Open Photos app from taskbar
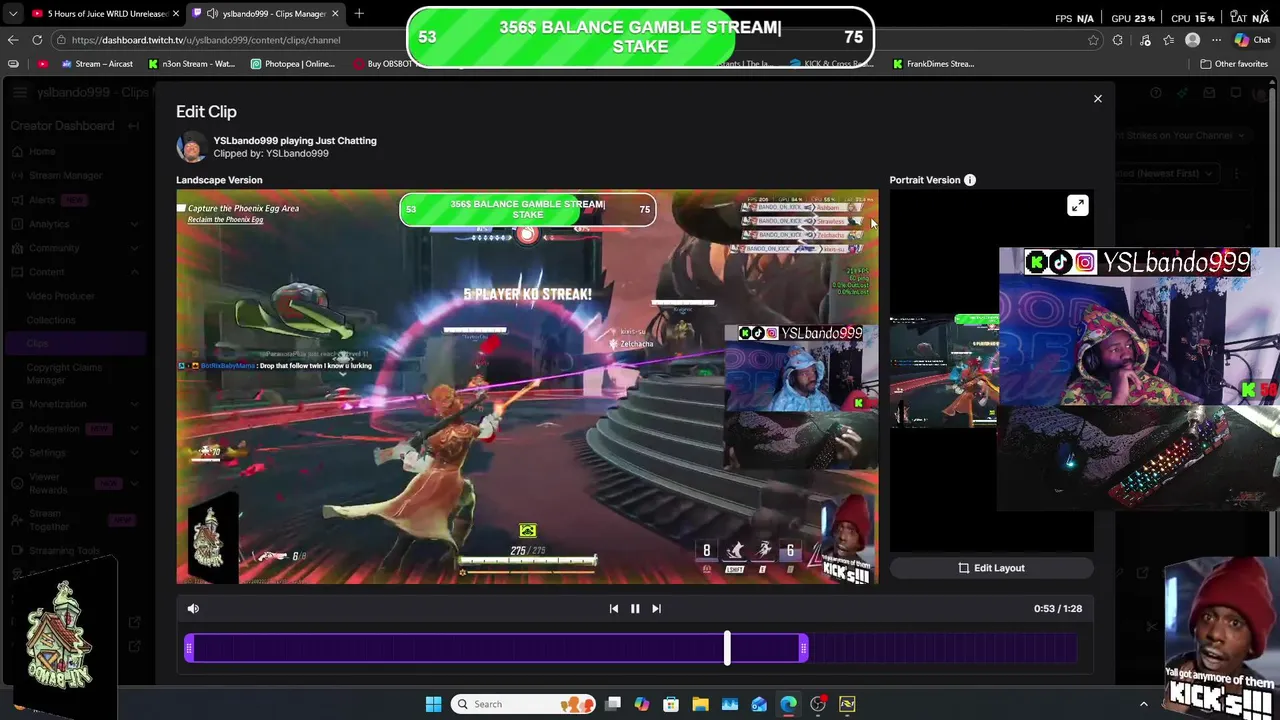Image resolution: width=1280 pixels, height=720 pixels. [730, 704]
